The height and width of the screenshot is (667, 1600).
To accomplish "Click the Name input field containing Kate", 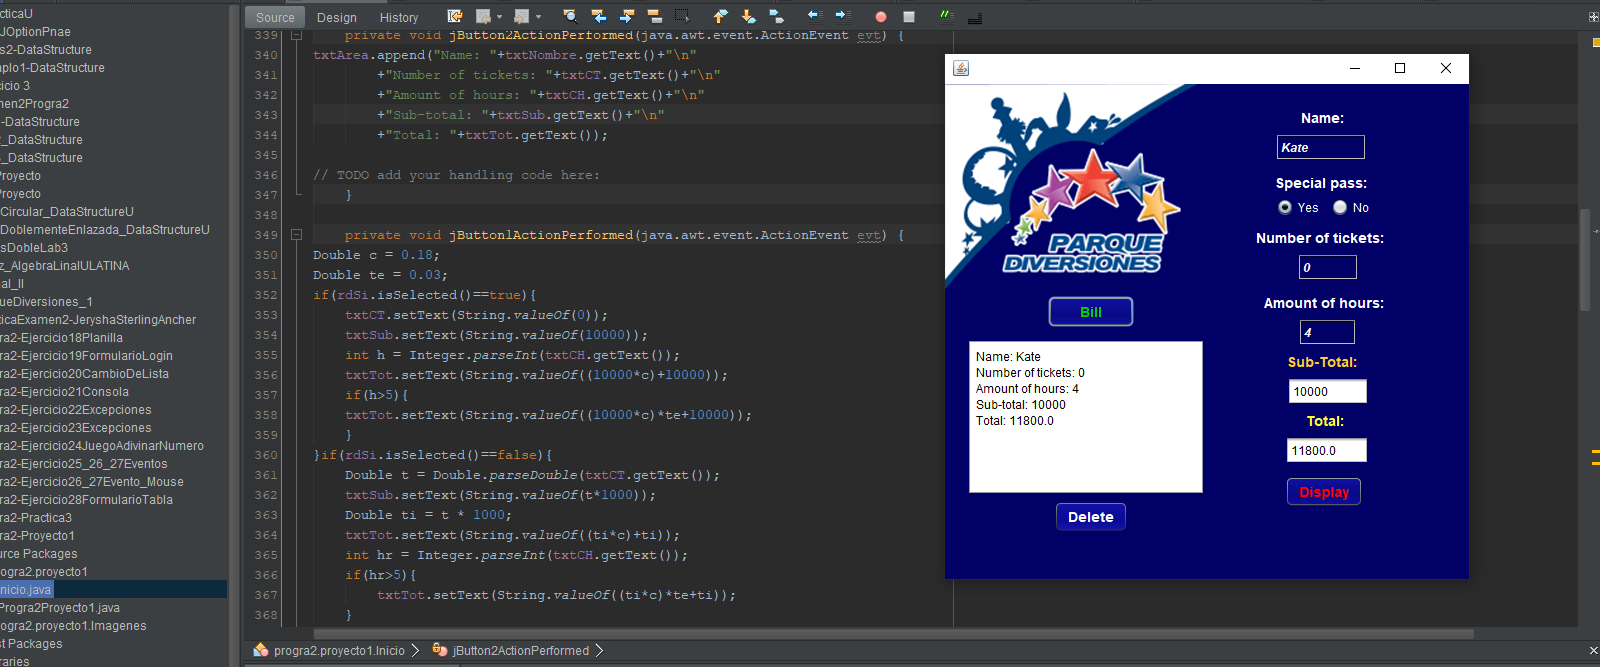I will coord(1321,147).
